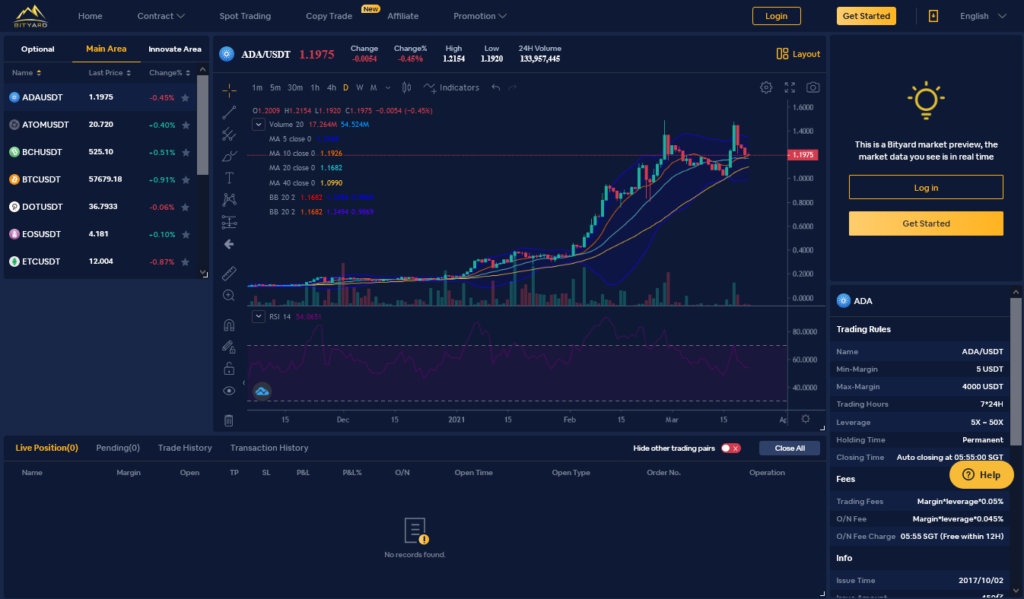
Task: Select the ruler measure tool
Action: click(x=229, y=273)
